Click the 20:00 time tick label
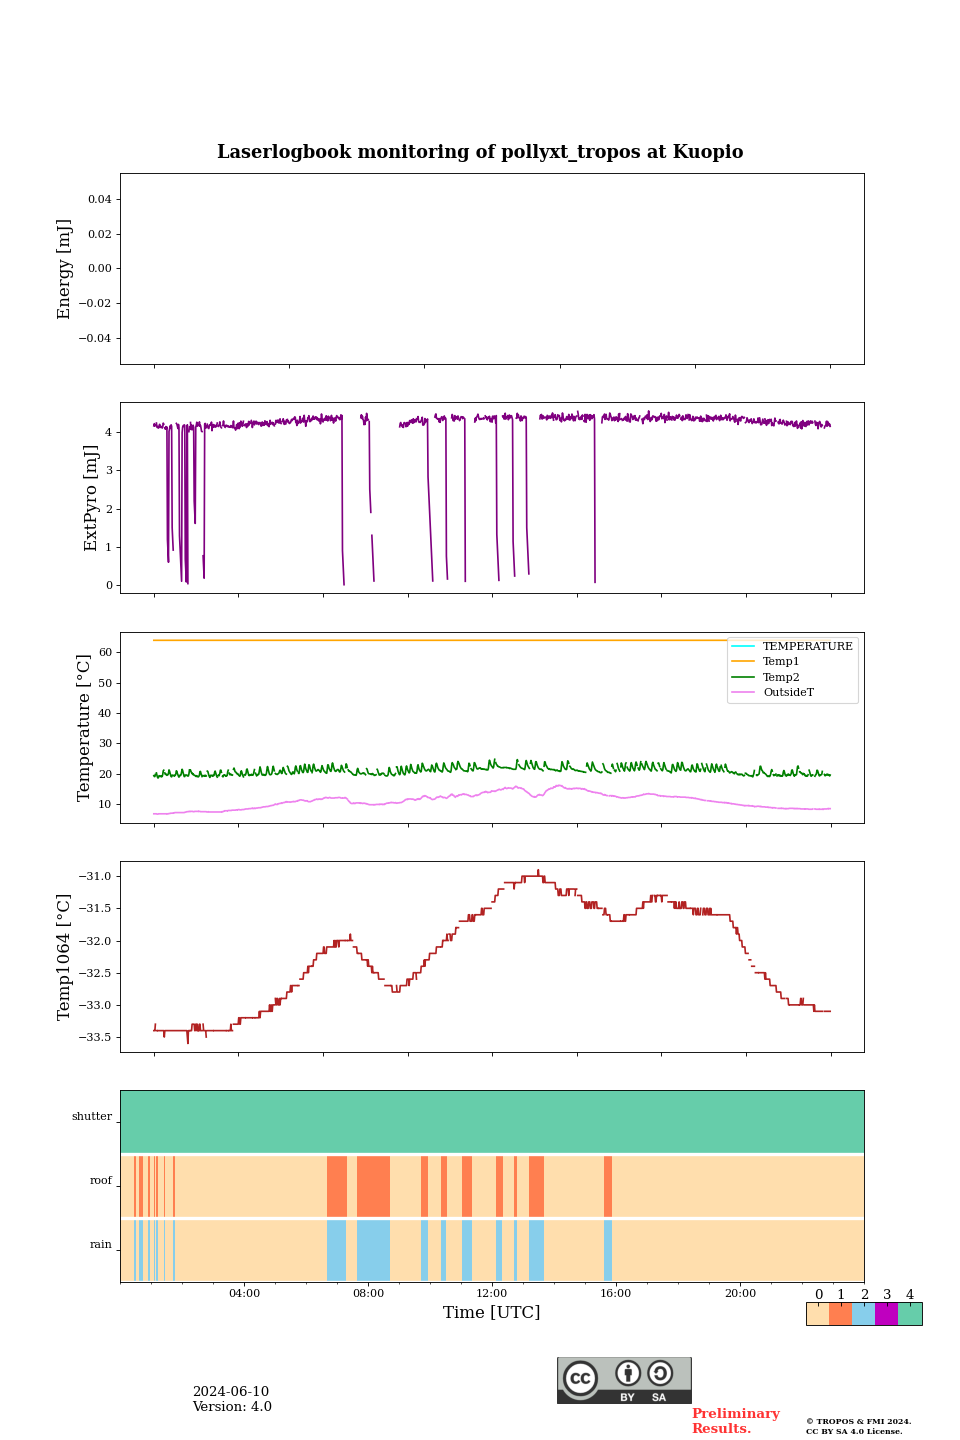960x1440 pixels. point(740,1293)
